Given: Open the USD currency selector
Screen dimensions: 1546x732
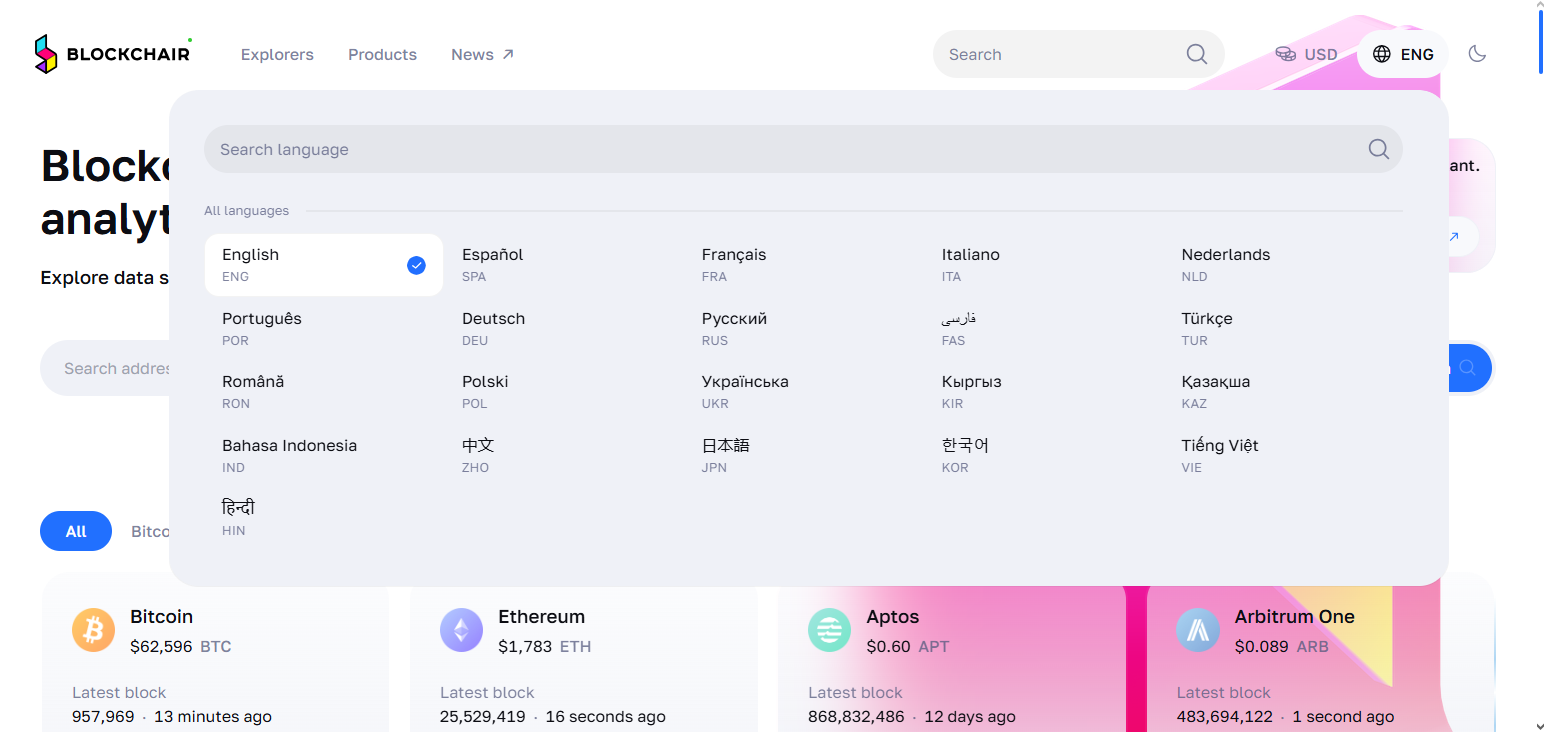Looking at the screenshot, I should [x=1306, y=54].
